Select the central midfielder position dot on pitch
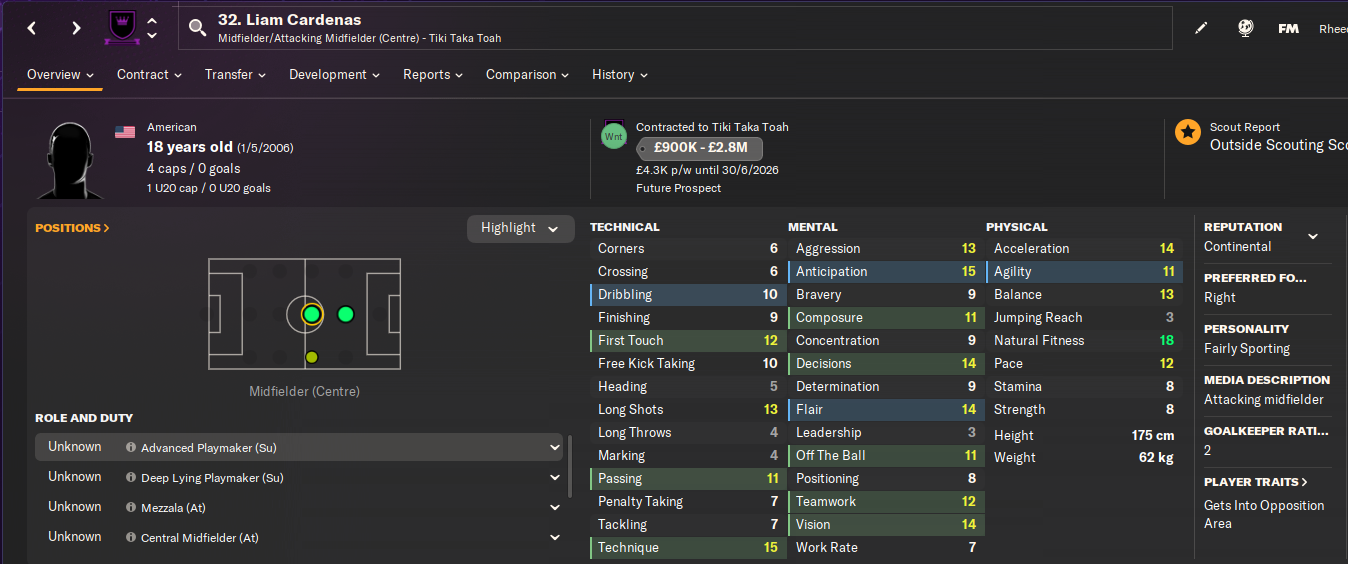This screenshot has width=1348, height=564. click(x=311, y=315)
